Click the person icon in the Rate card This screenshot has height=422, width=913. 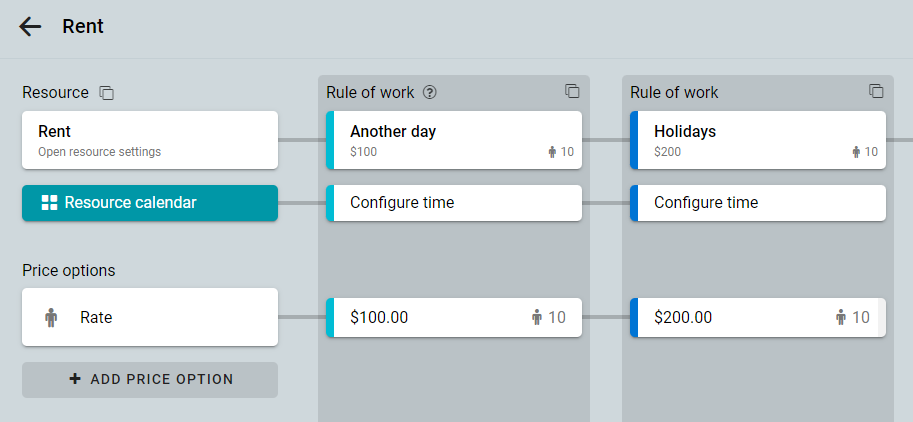click(51, 317)
